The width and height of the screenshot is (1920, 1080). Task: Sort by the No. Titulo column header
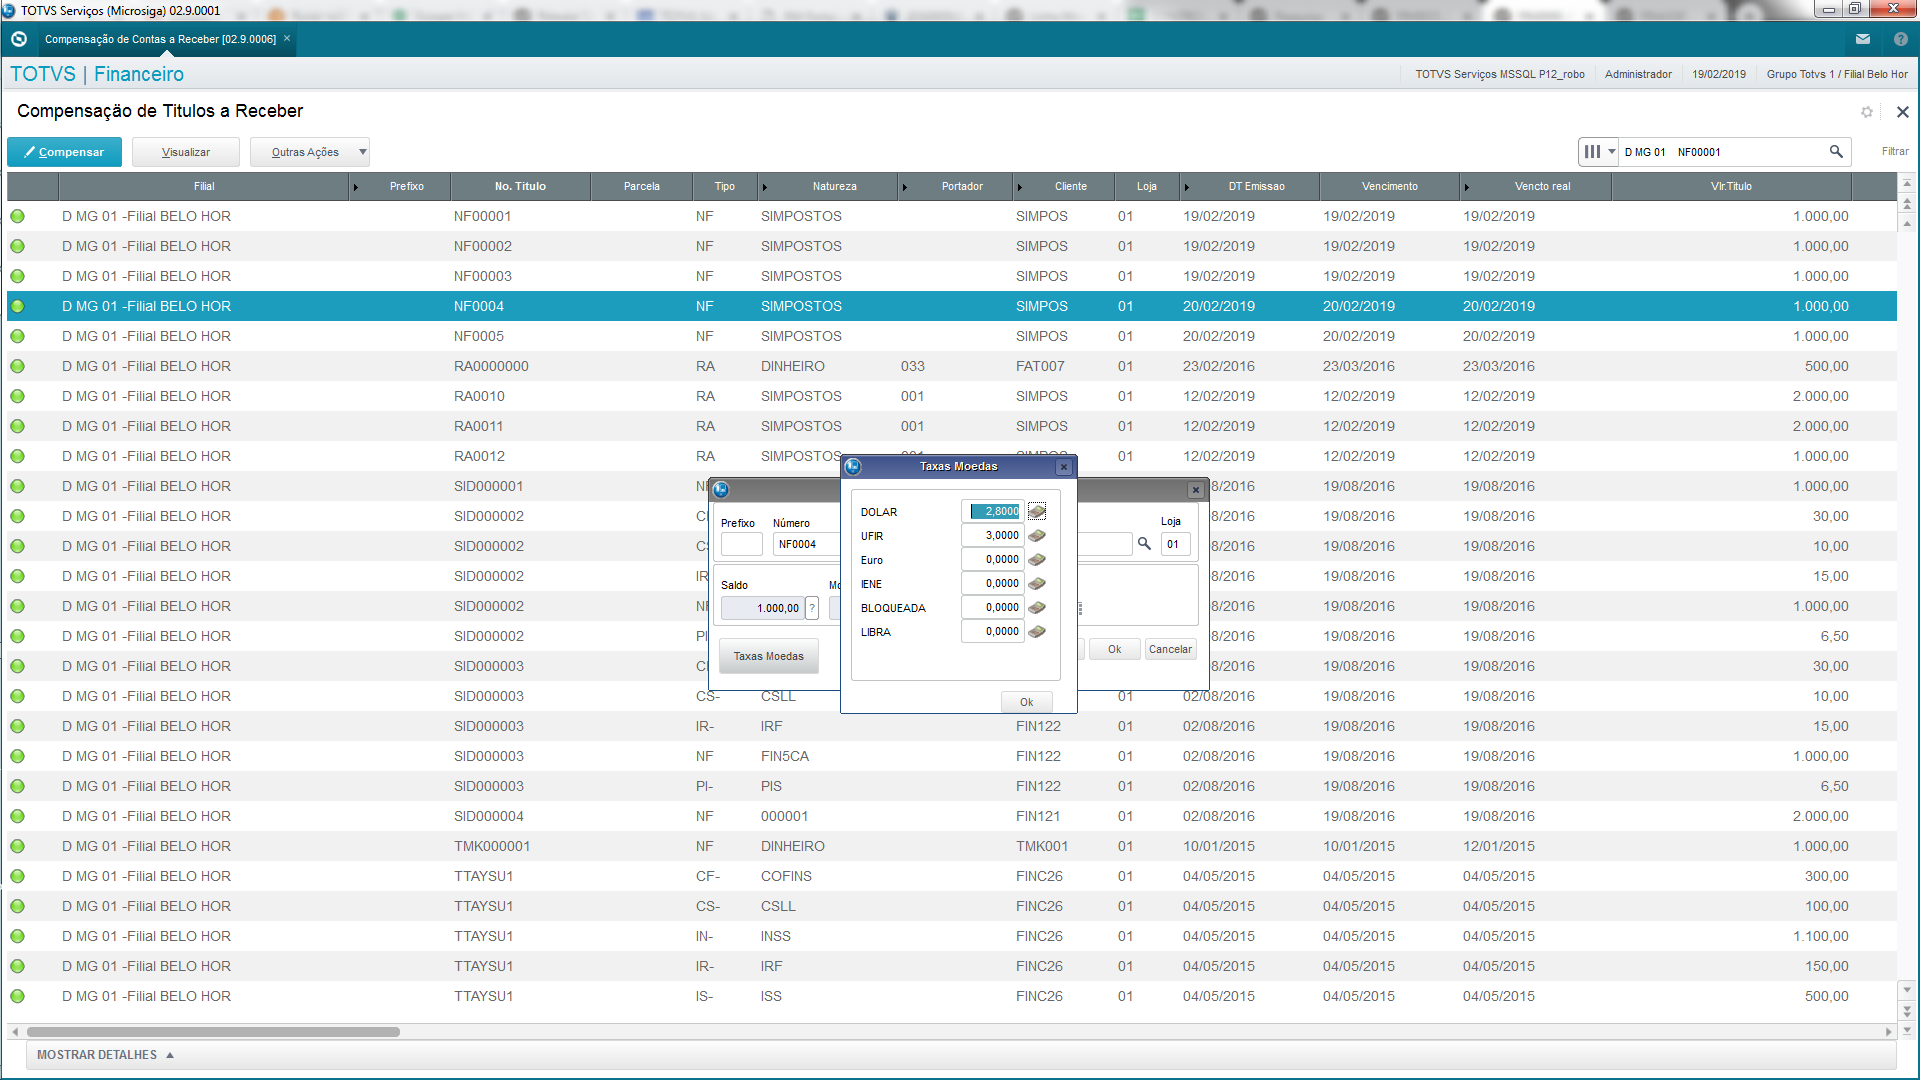(x=520, y=186)
